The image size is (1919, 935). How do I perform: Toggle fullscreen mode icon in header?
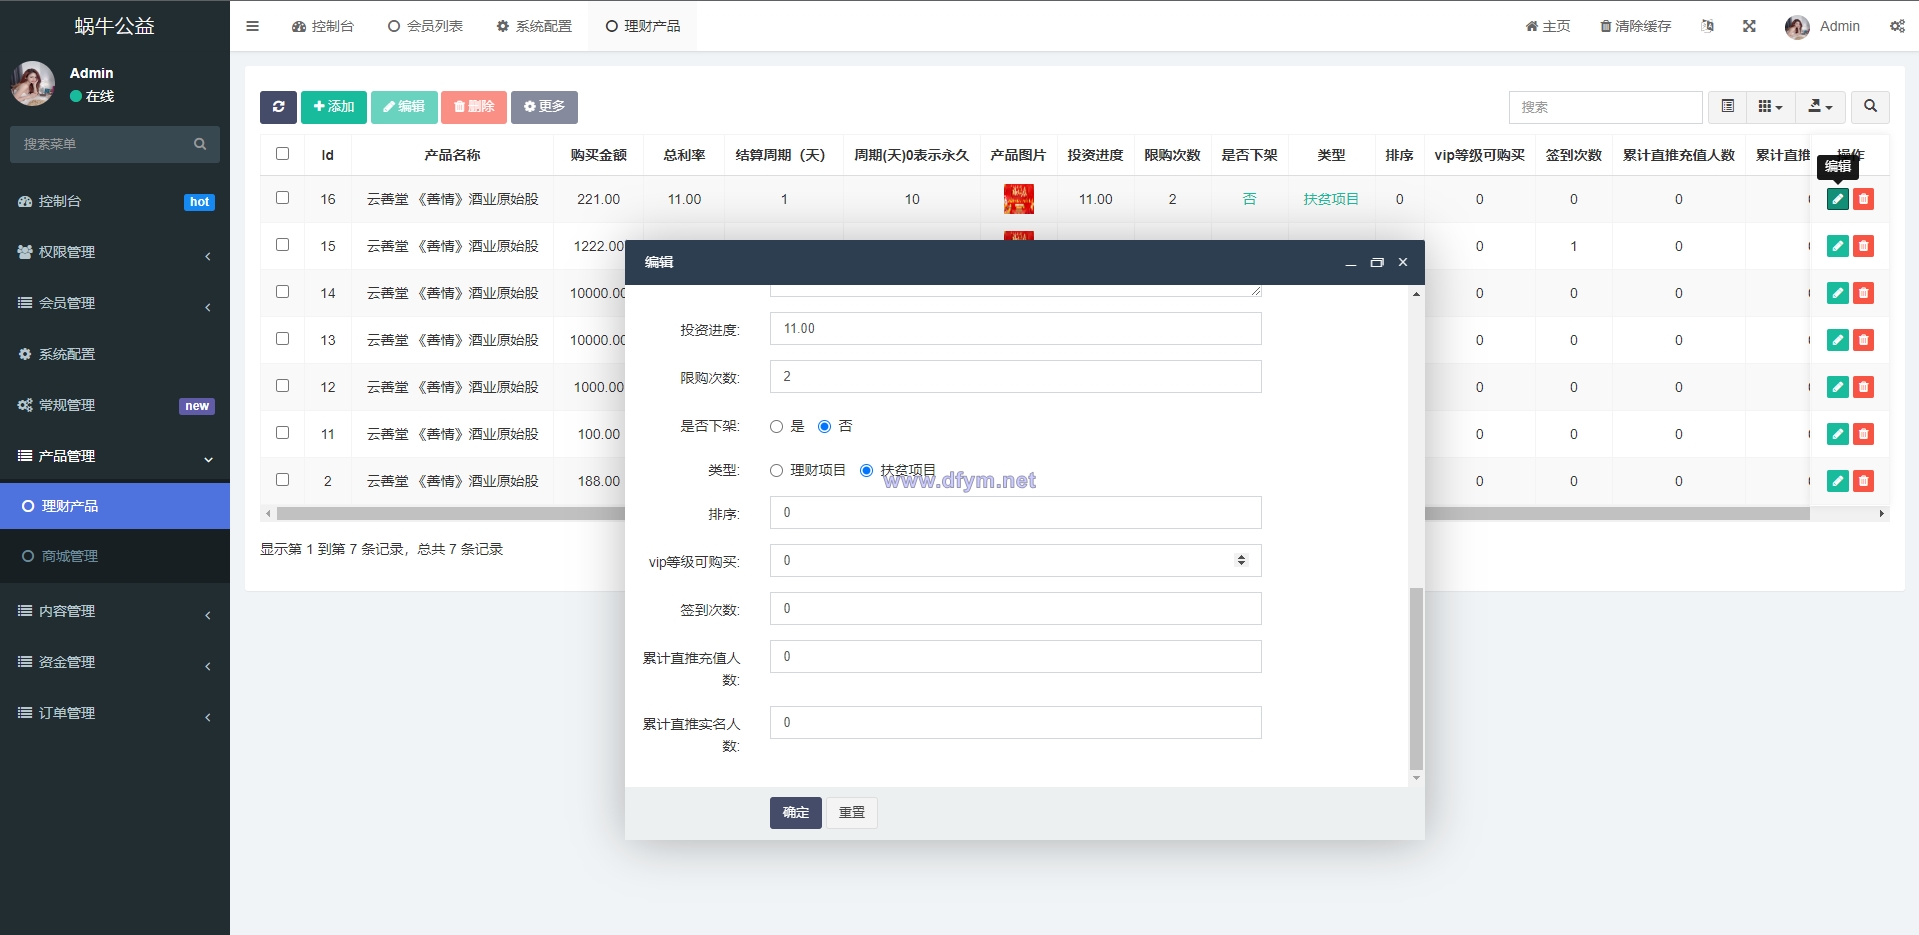(x=1749, y=26)
